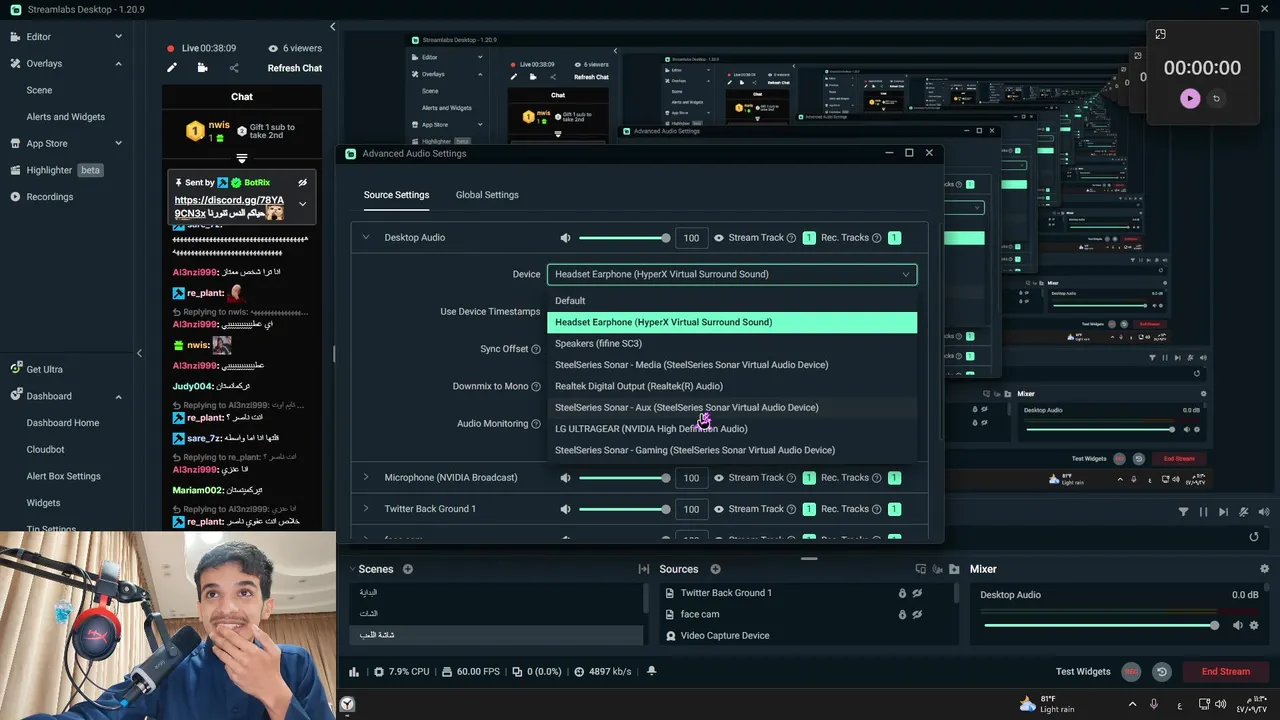Choose LG ULTRAGEAR NVIDIA audio device
The image size is (1280, 720).
click(732, 429)
